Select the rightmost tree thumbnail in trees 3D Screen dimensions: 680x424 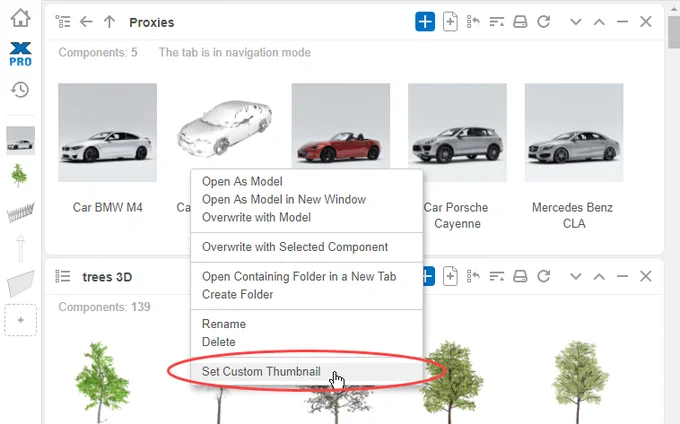[x=579, y=382]
